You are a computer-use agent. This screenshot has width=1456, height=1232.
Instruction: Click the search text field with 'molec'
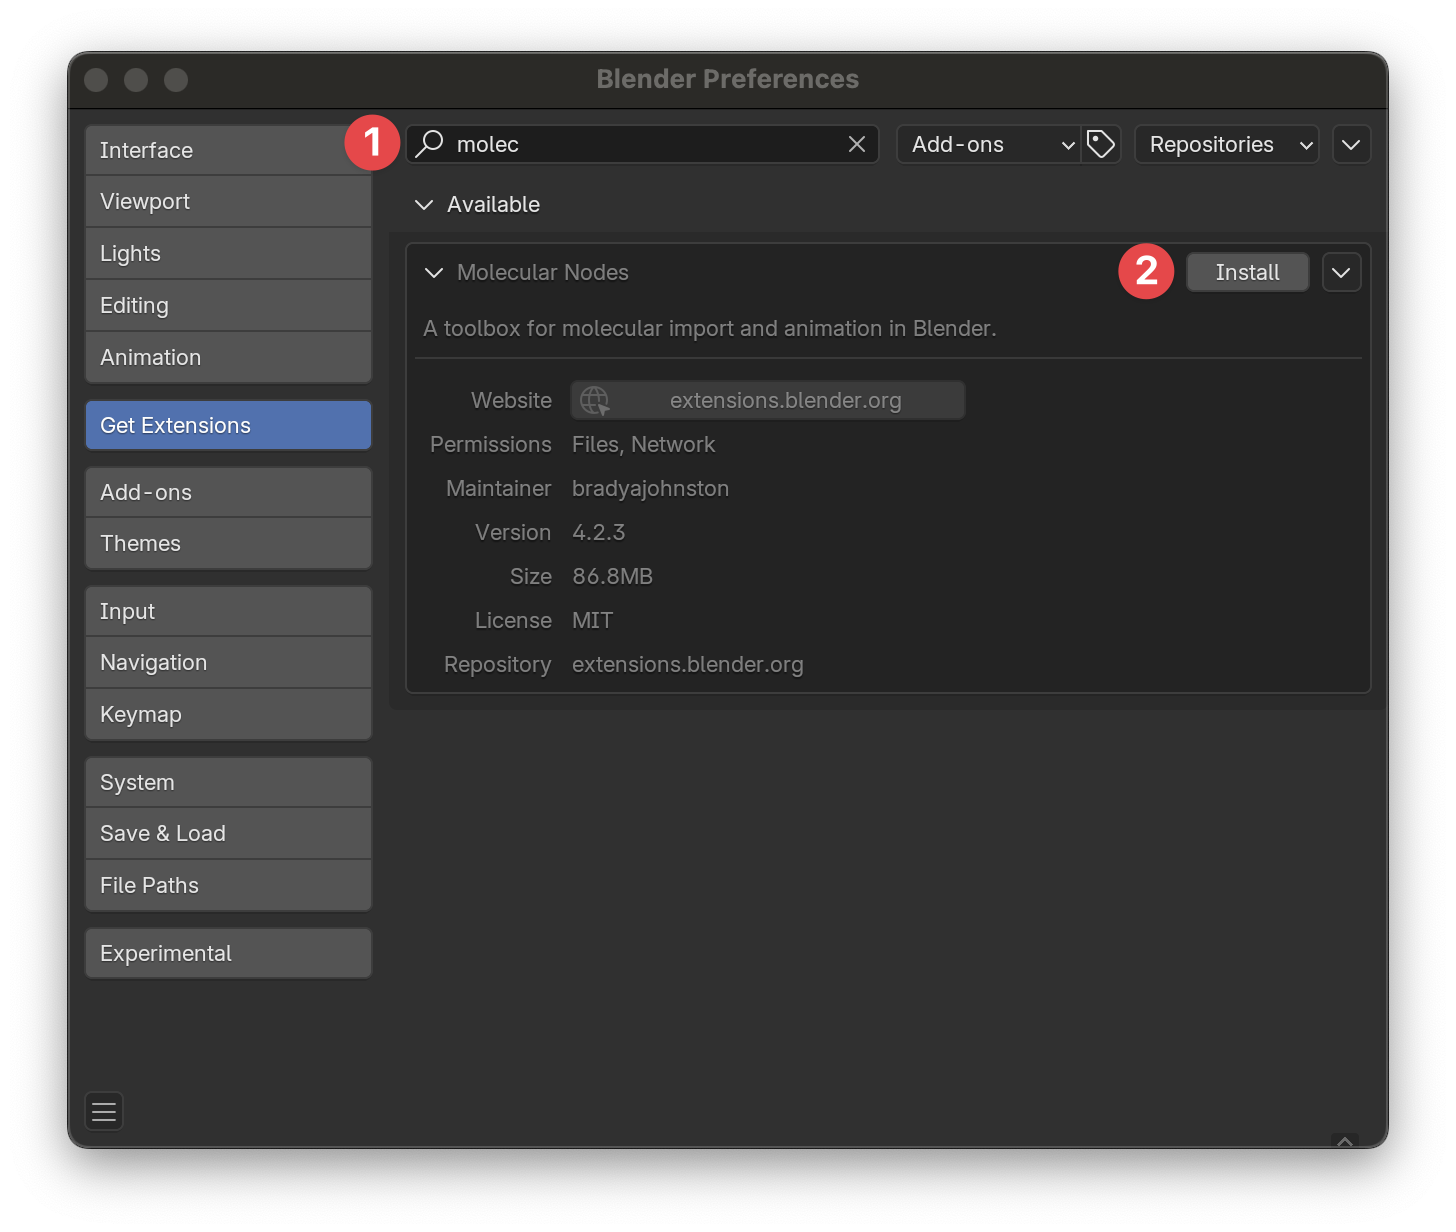click(x=640, y=144)
